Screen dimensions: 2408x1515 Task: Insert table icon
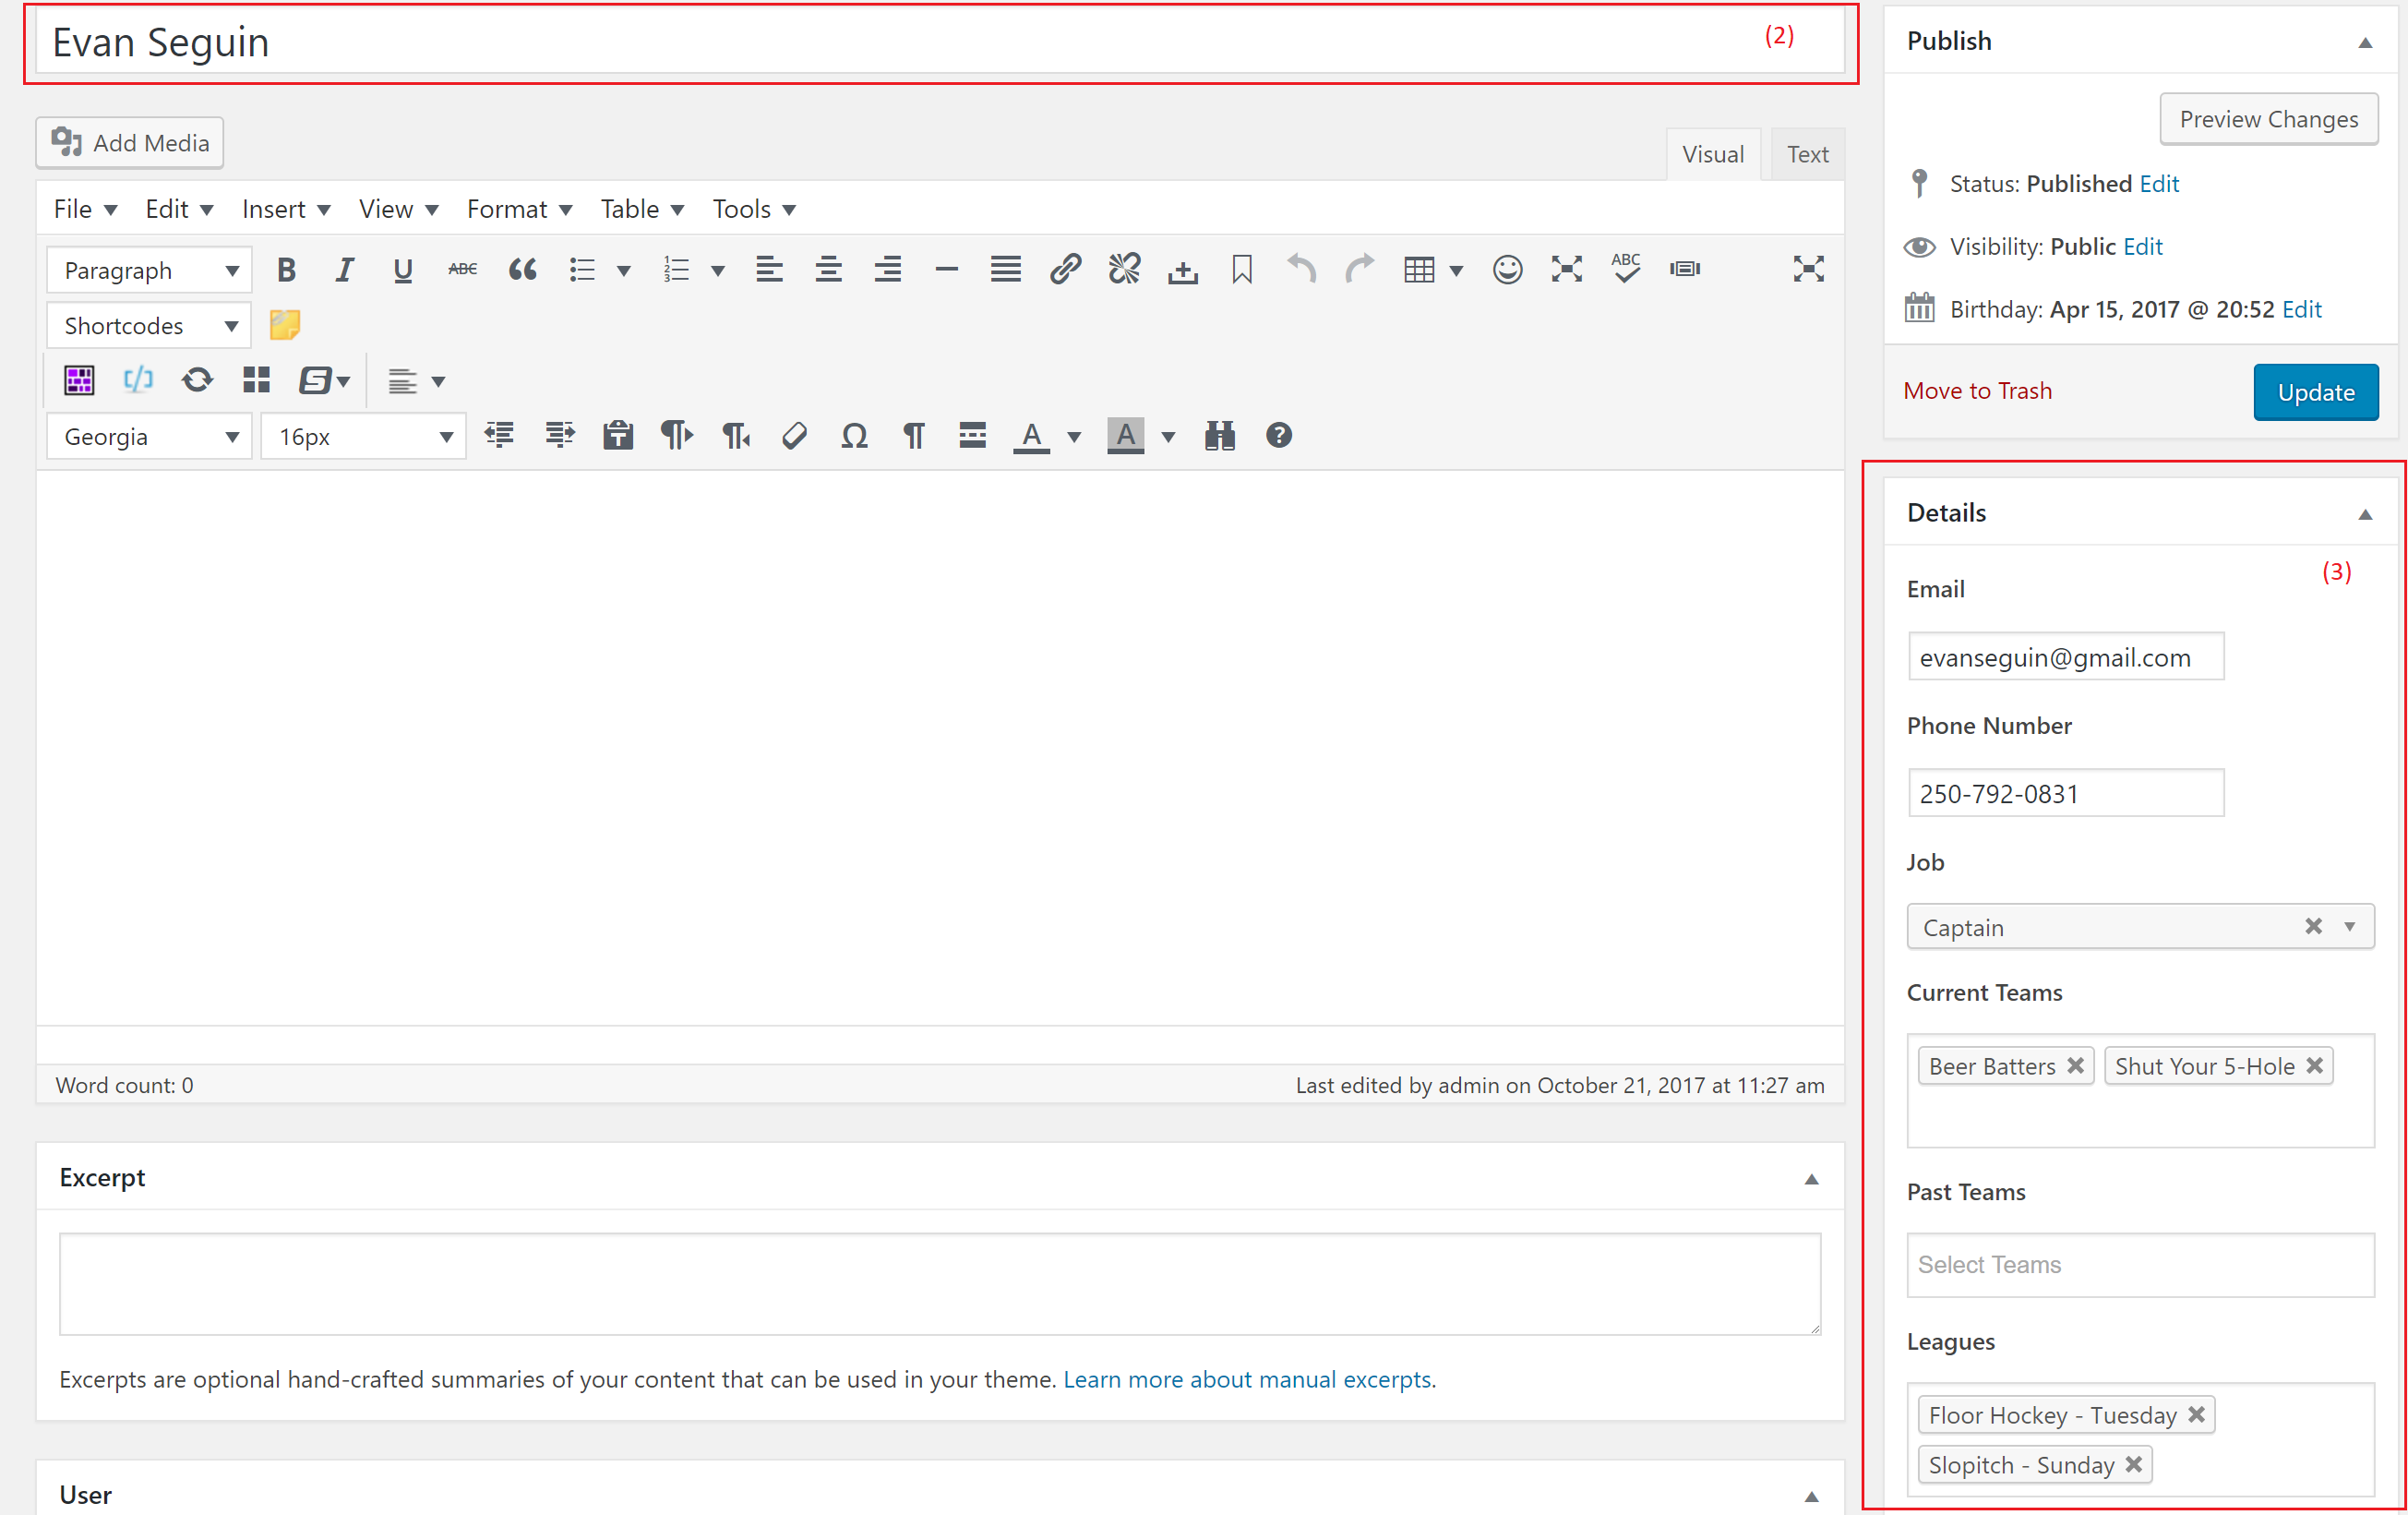point(1419,270)
